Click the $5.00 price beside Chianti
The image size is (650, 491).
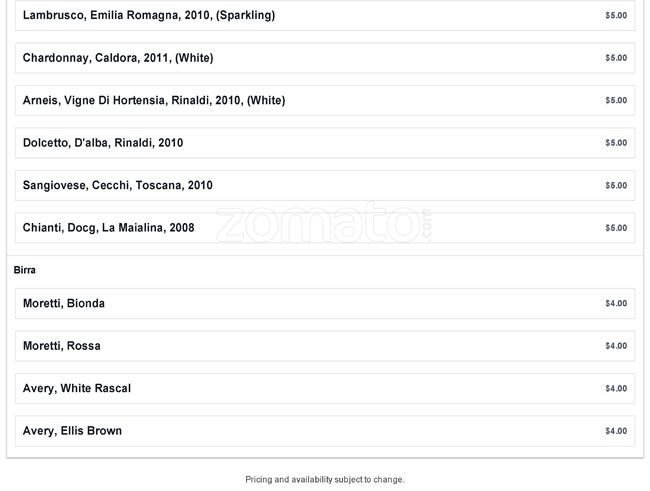(x=616, y=228)
